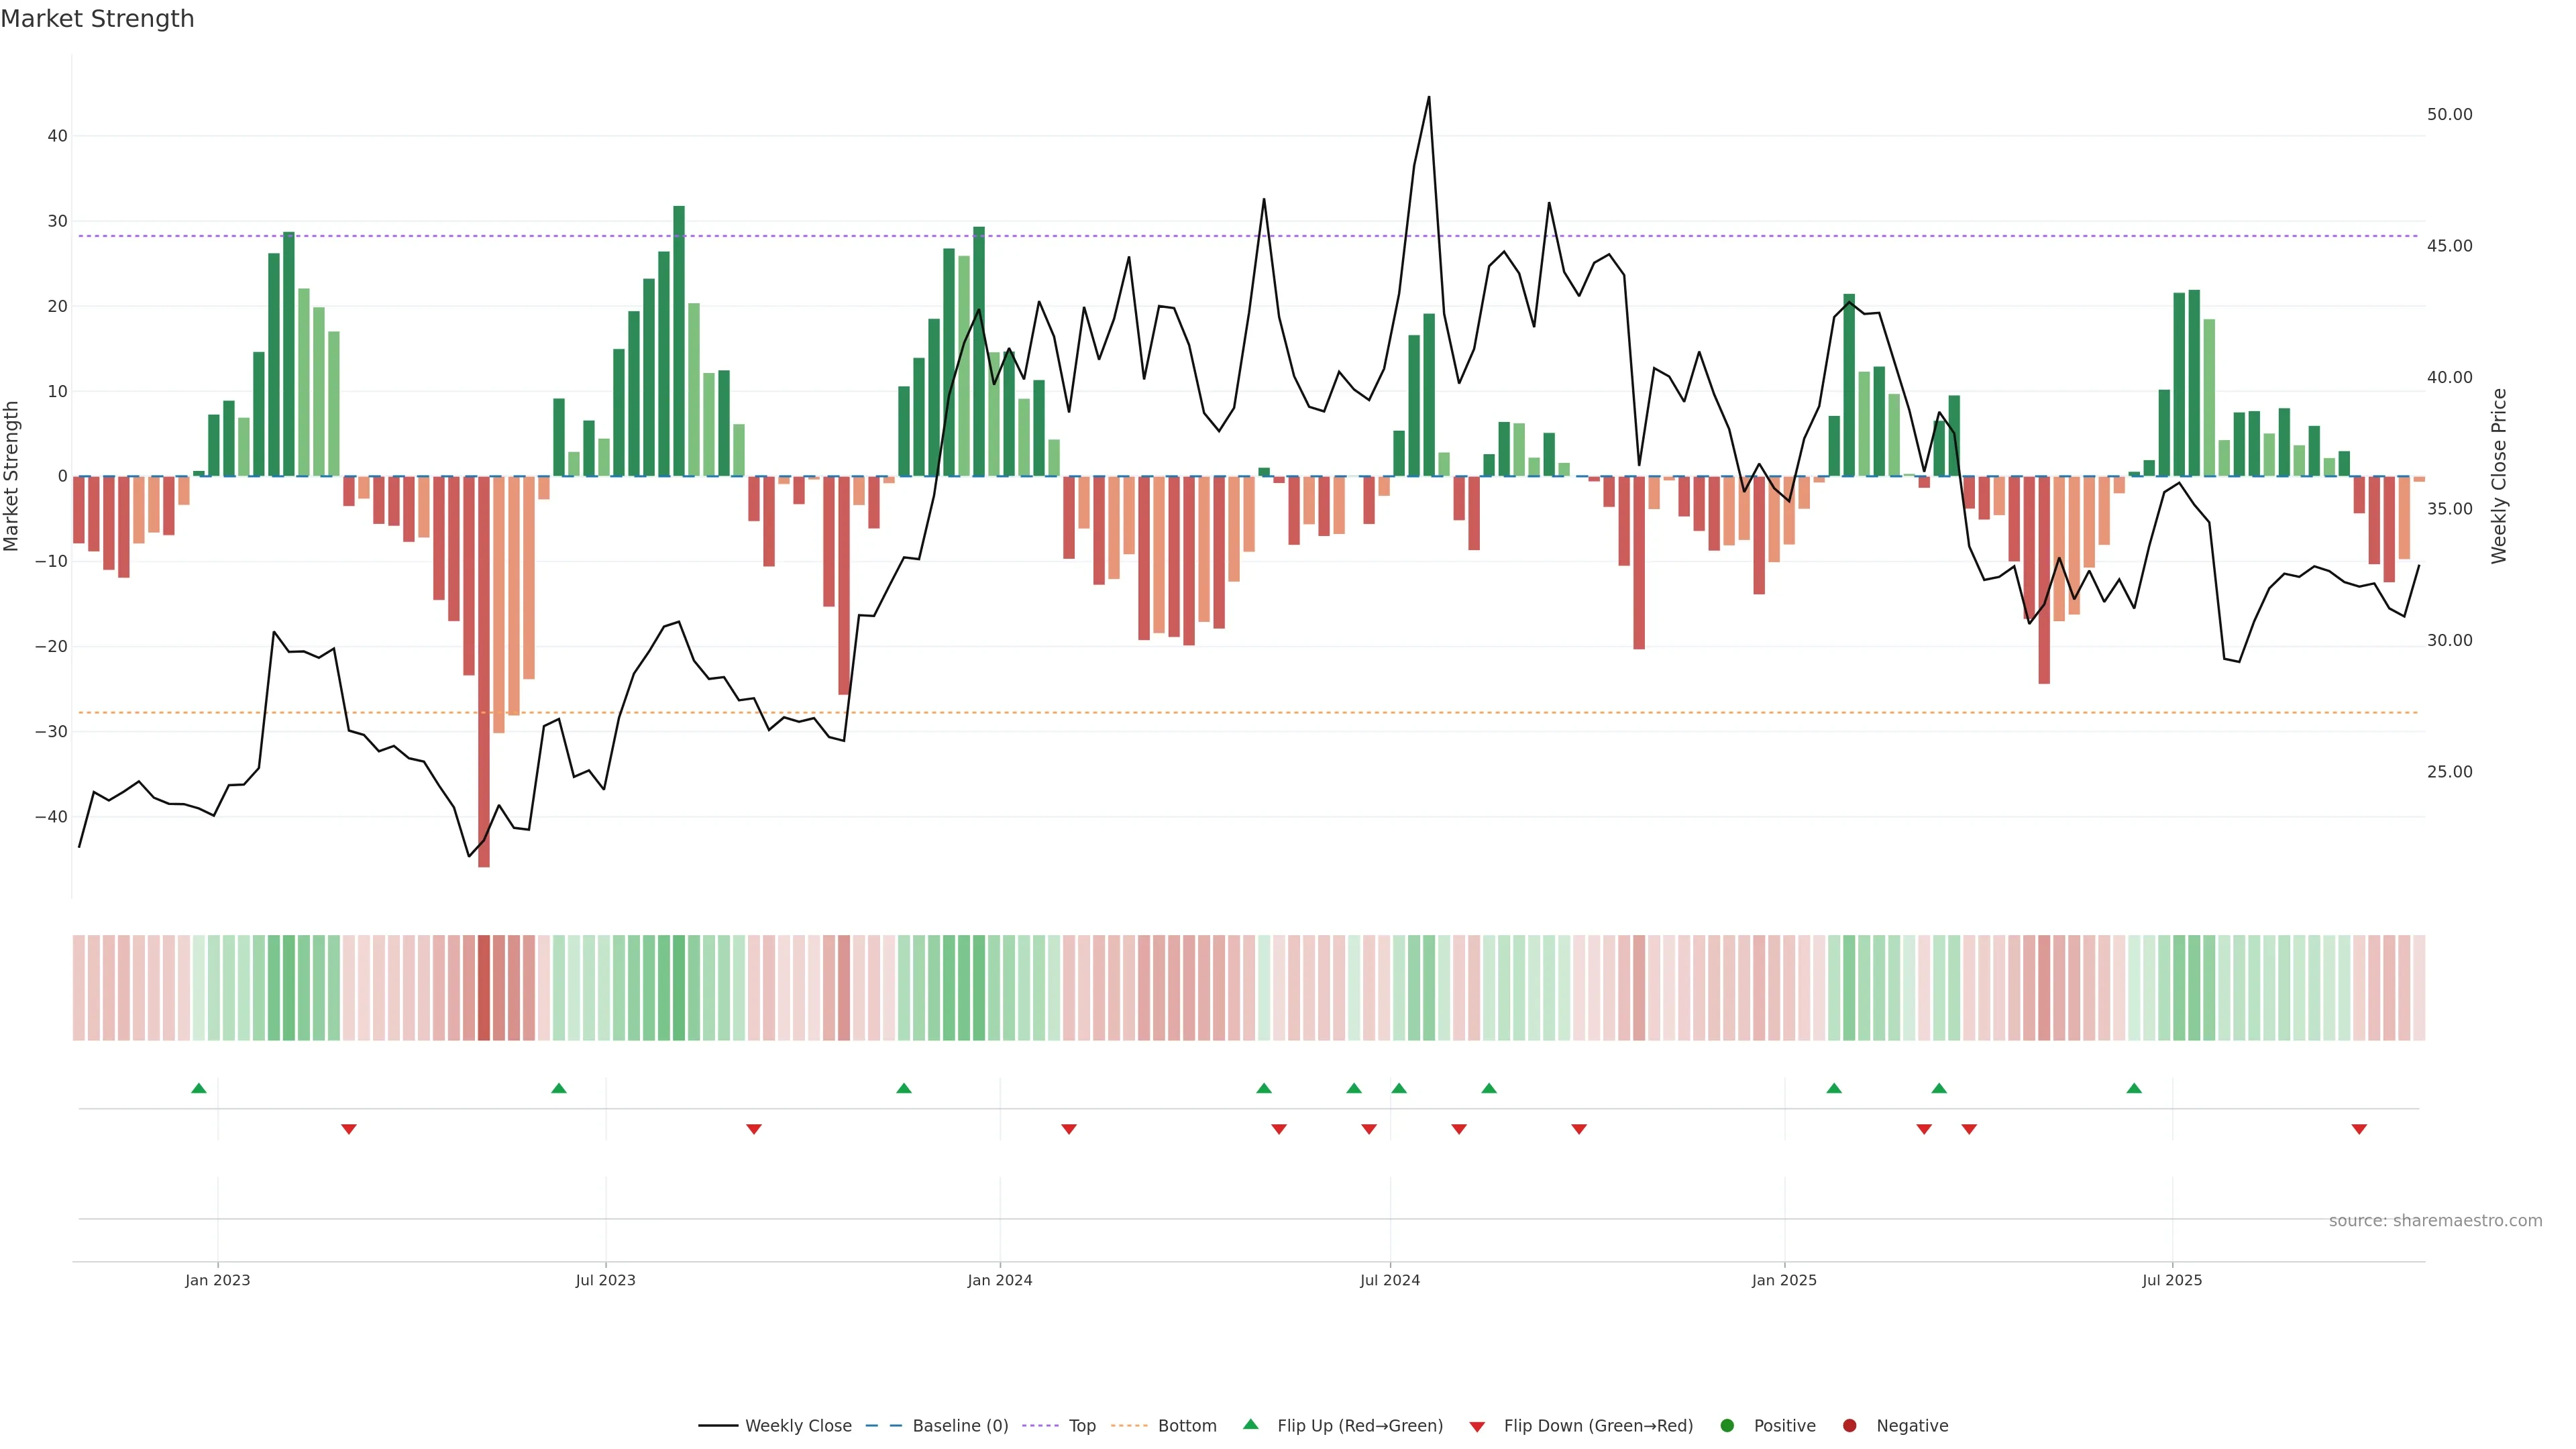The height and width of the screenshot is (1449, 2576).
Task: Click the source: sharemaestro.com text
Action: (2435, 1221)
